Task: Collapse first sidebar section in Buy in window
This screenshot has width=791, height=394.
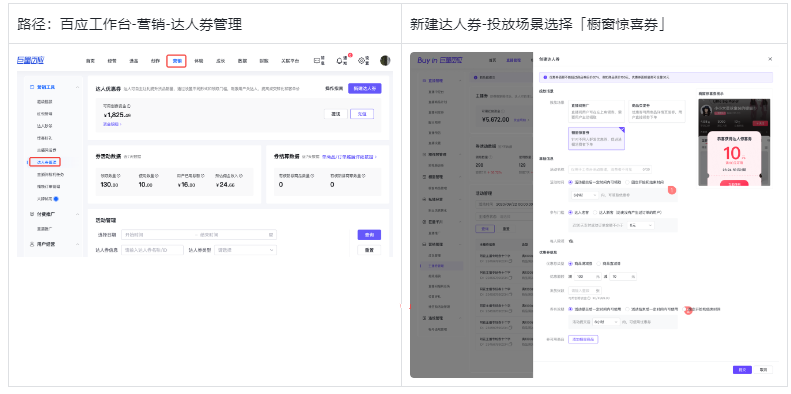Action: click(x=460, y=81)
